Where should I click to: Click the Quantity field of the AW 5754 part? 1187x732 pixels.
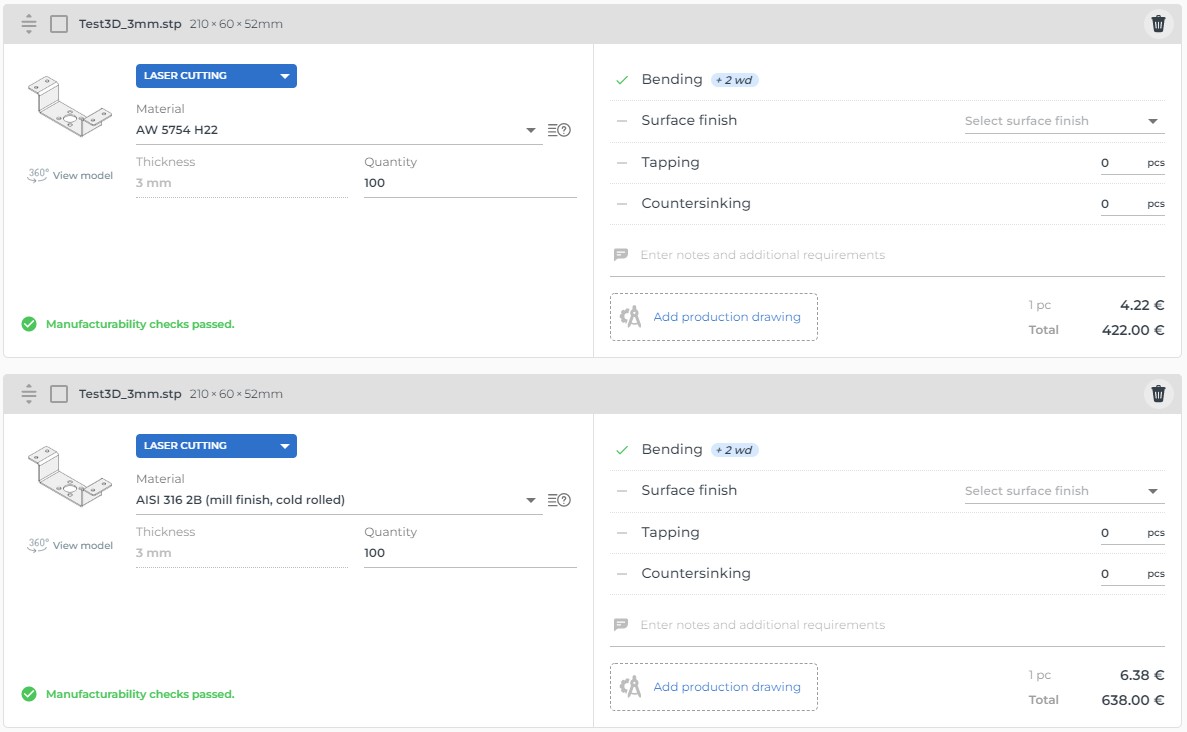point(470,183)
